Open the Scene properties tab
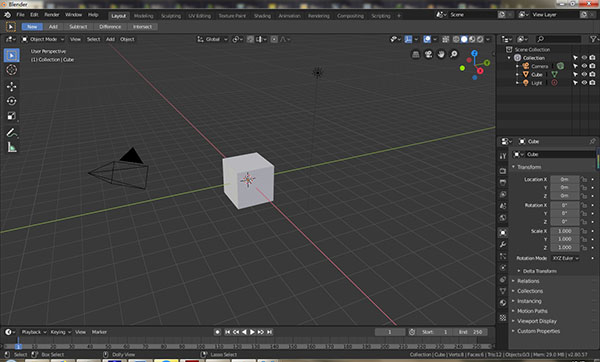 pos(503,206)
